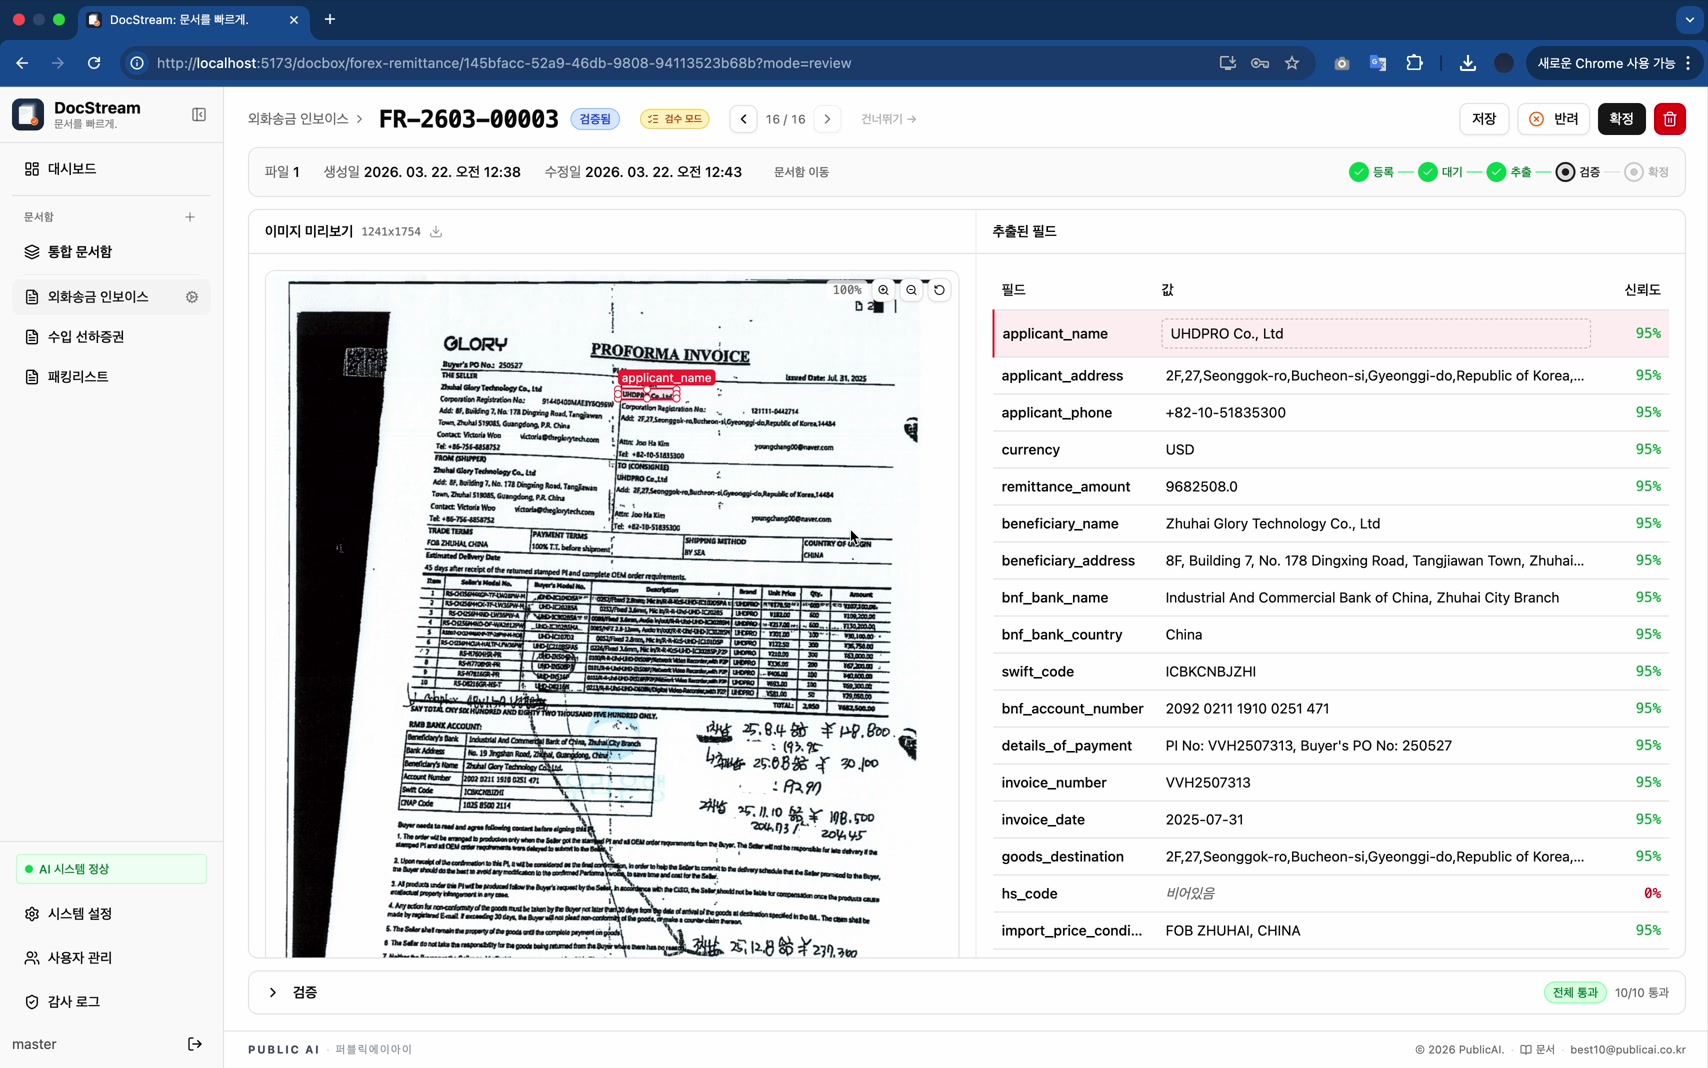The image size is (1708, 1068).
Task: Collapse the DocStream left sidebar
Action: click(x=199, y=114)
